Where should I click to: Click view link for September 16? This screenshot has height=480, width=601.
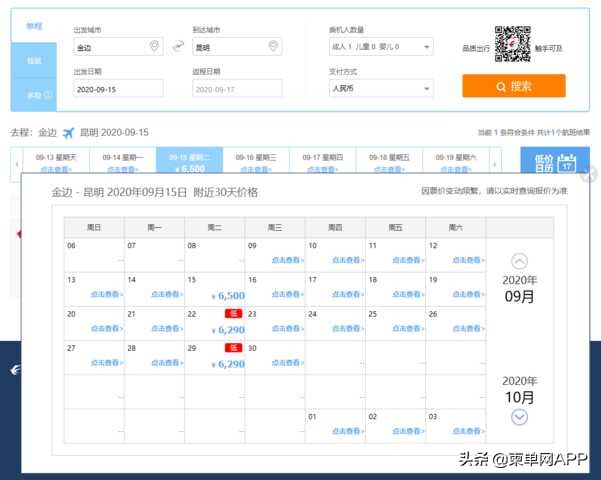287,294
